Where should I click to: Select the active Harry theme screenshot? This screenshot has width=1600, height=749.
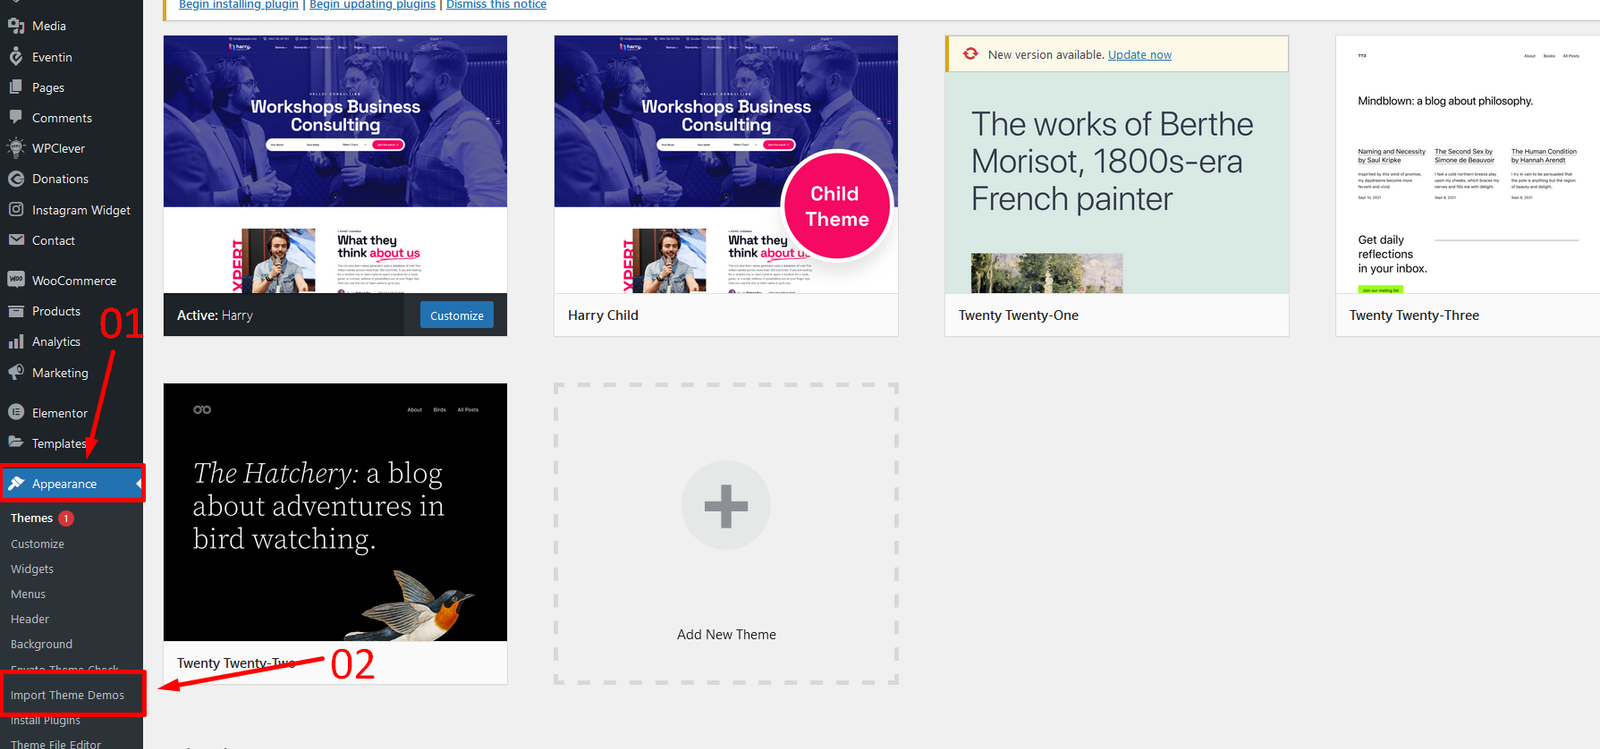click(335, 164)
